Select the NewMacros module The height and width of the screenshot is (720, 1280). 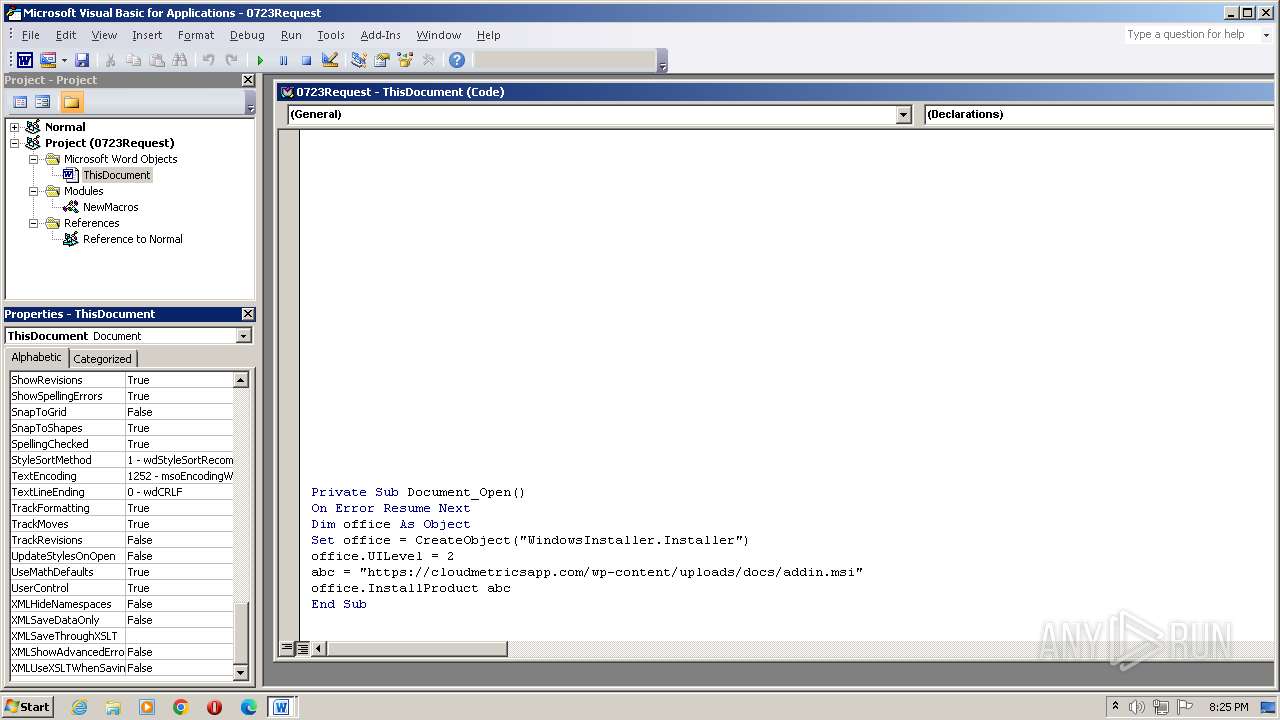110,207
